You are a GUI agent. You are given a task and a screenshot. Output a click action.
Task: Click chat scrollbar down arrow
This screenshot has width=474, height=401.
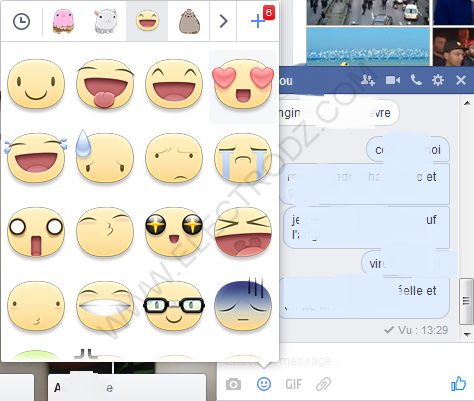click(467, 334)
